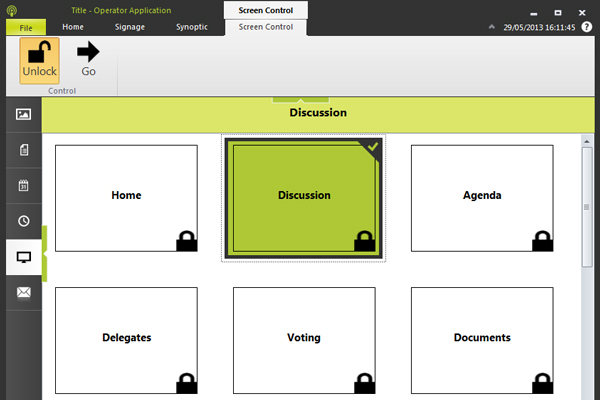Select the monitor screen sidebar icon
Image resolution: width=600 pixels, height=400 pixels.
(x=24, y=257)
